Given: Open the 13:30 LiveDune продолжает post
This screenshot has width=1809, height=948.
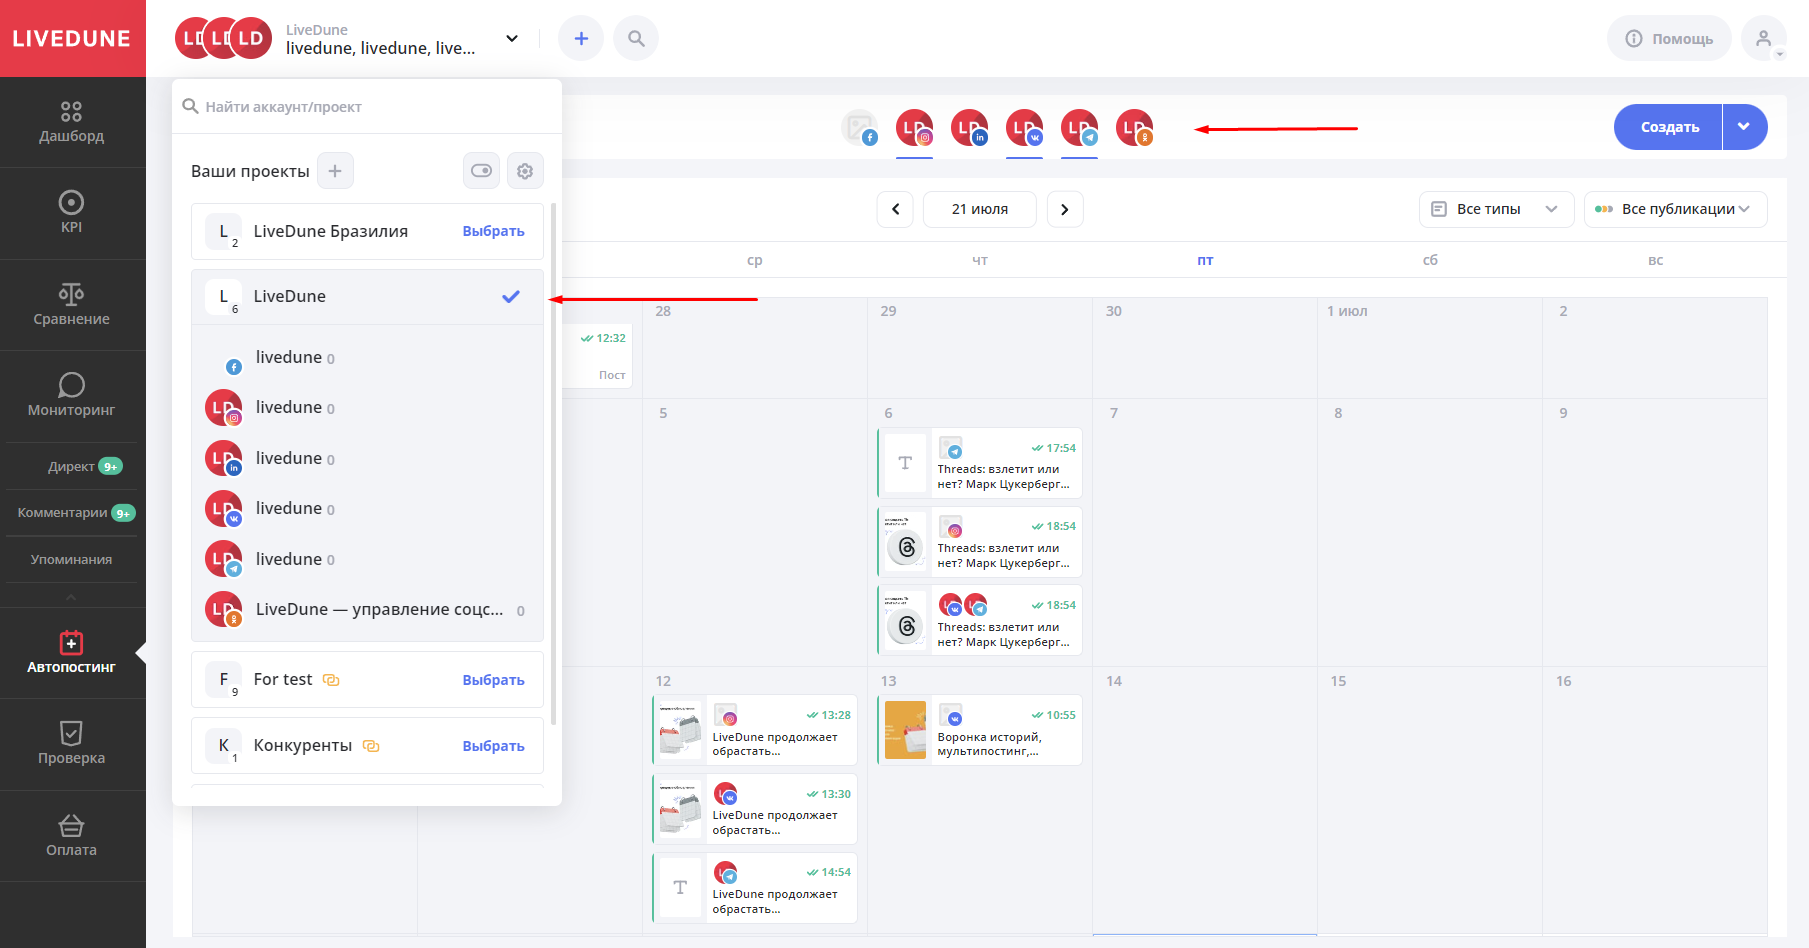Looking at the screenshot, I should pos(755,809).
